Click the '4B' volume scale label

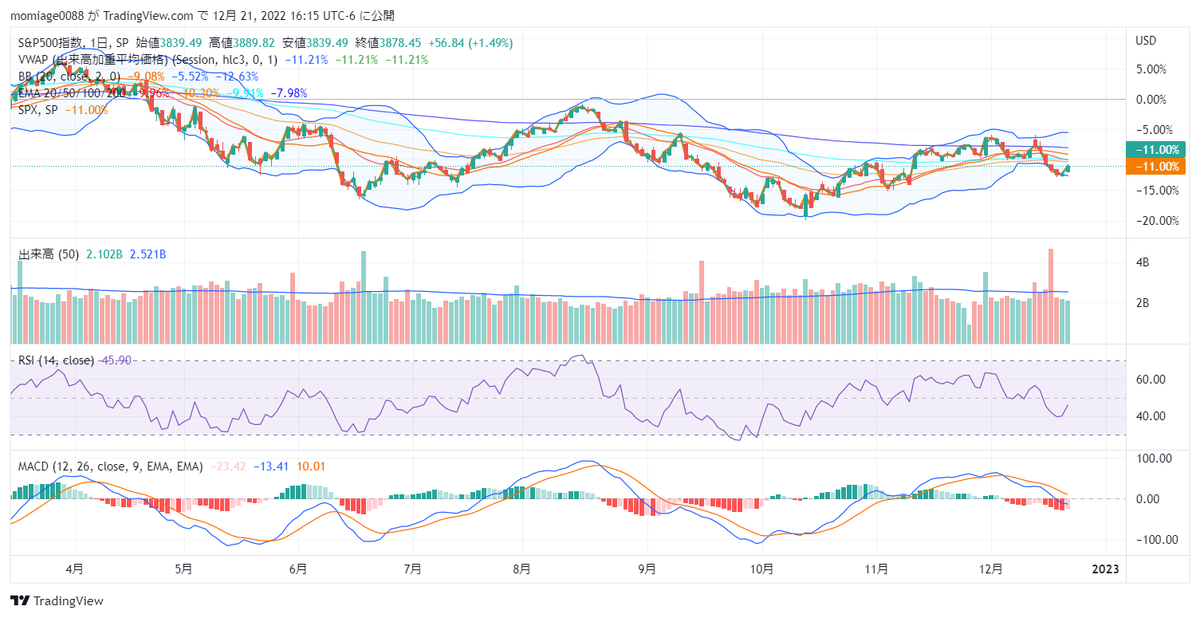tap(1141, 262)
